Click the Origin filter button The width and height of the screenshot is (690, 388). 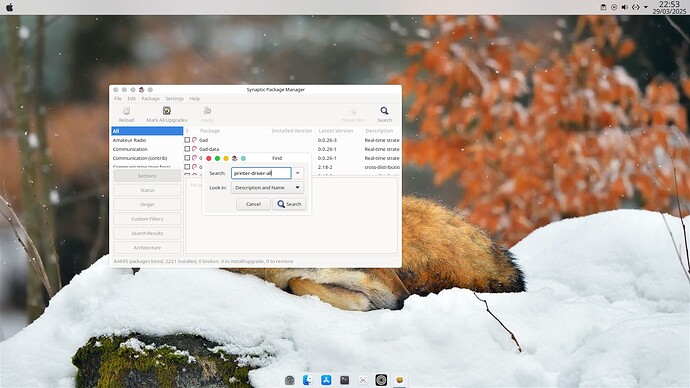click(x=147, y=205)
